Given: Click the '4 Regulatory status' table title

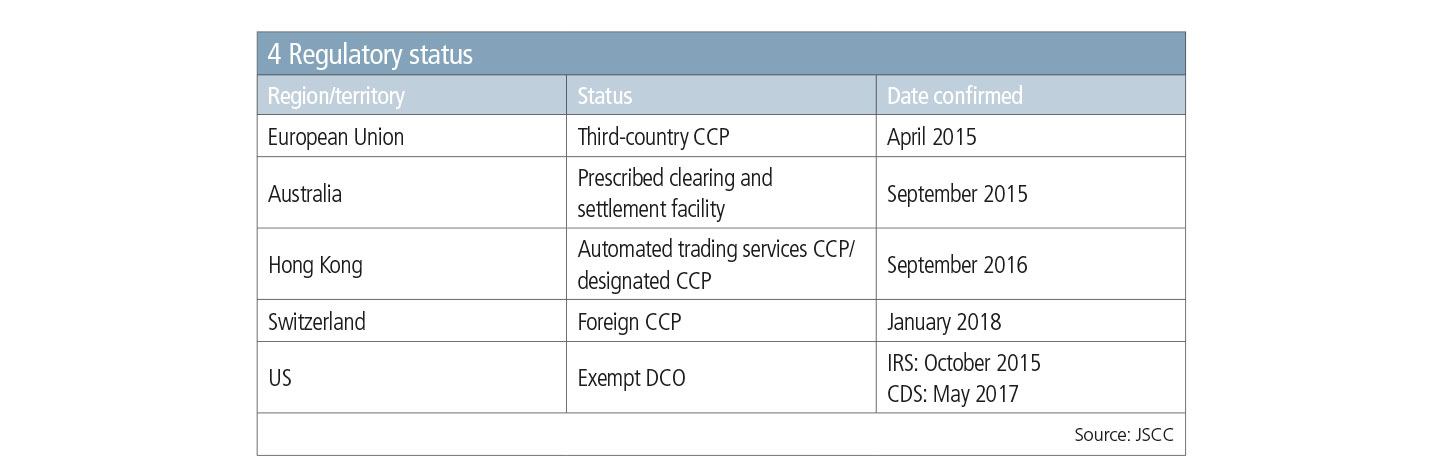Looking at the screenshot, I should [x=370, y=55].
